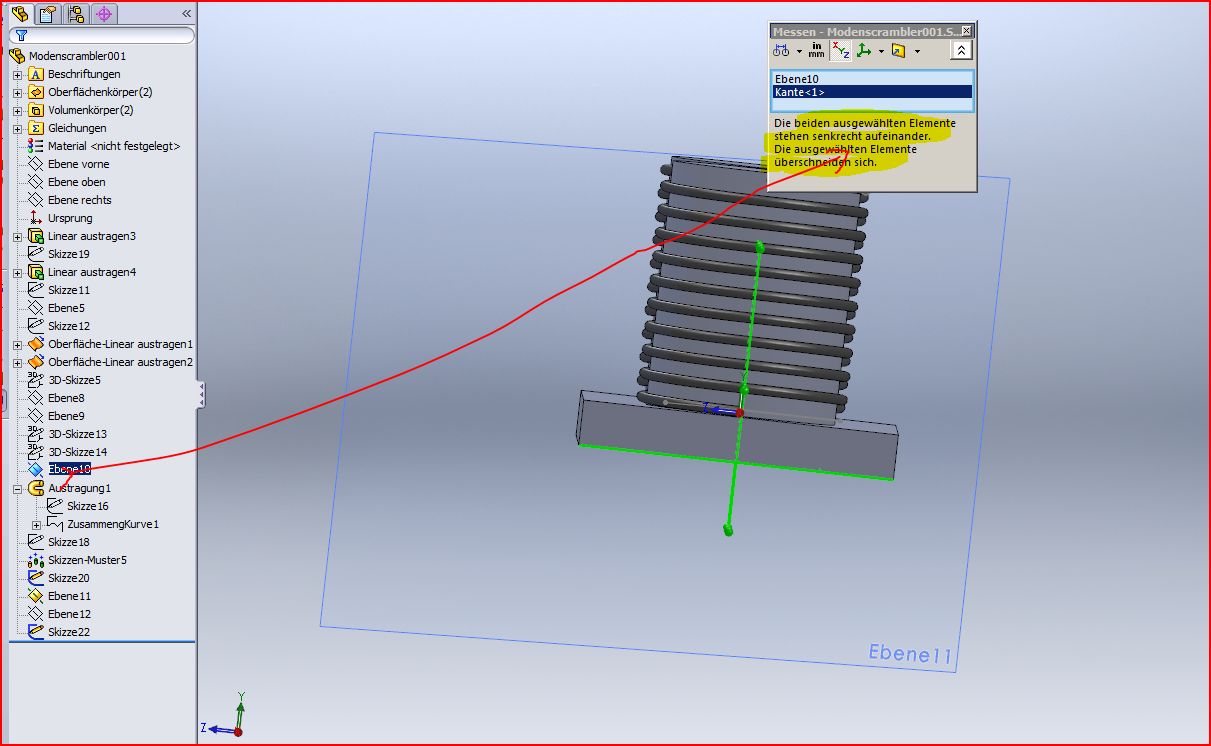The width and height of the screenshot is (1211, 746).
Task: Open the arc/circle measure dropdown arrow
Action: (799, 51)
